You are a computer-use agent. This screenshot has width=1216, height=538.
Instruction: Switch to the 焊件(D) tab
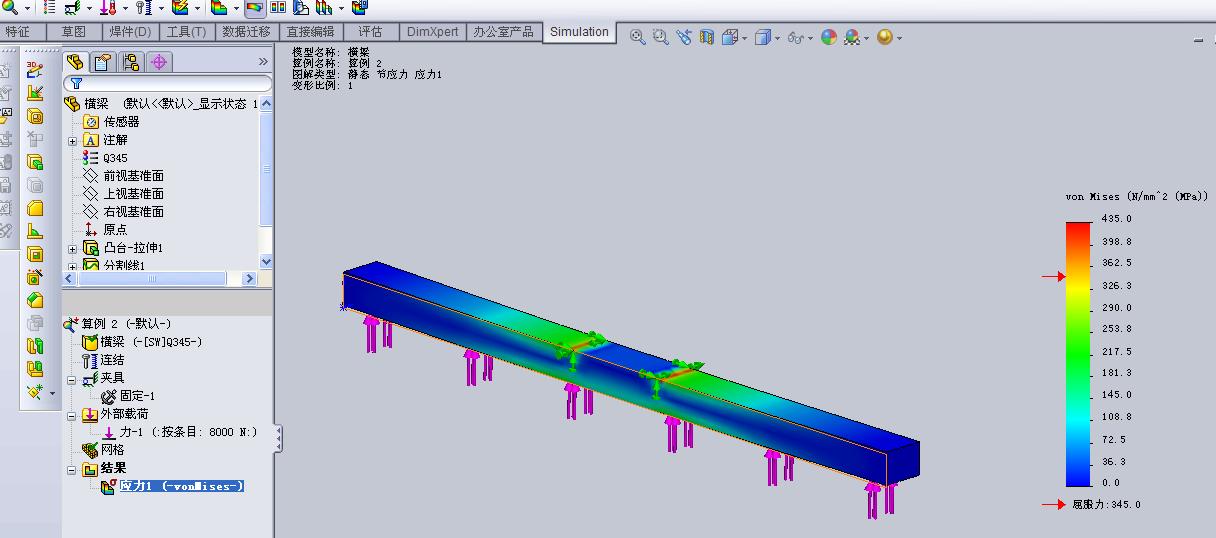point(131,32)
